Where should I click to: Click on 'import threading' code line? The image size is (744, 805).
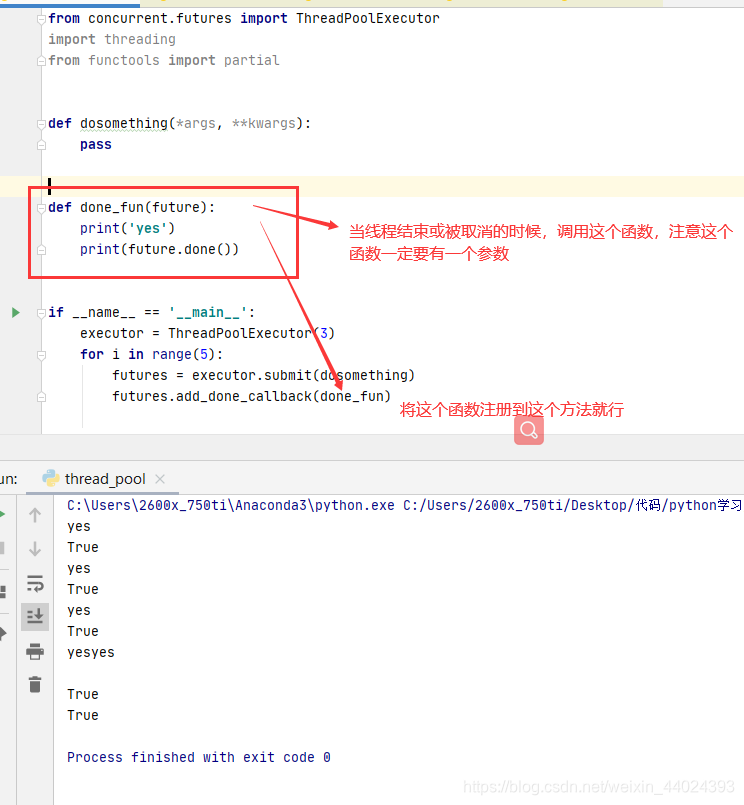(x=112, y=40)
